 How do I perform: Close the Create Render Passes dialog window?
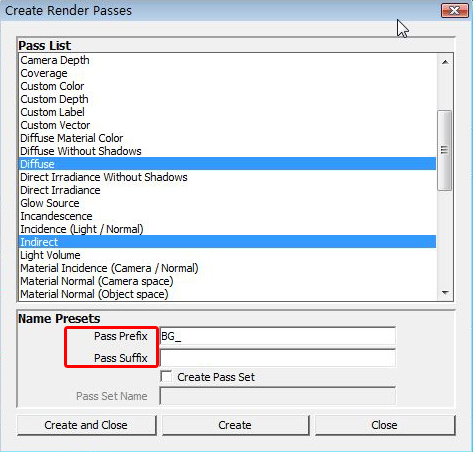[x=454, y=11]
